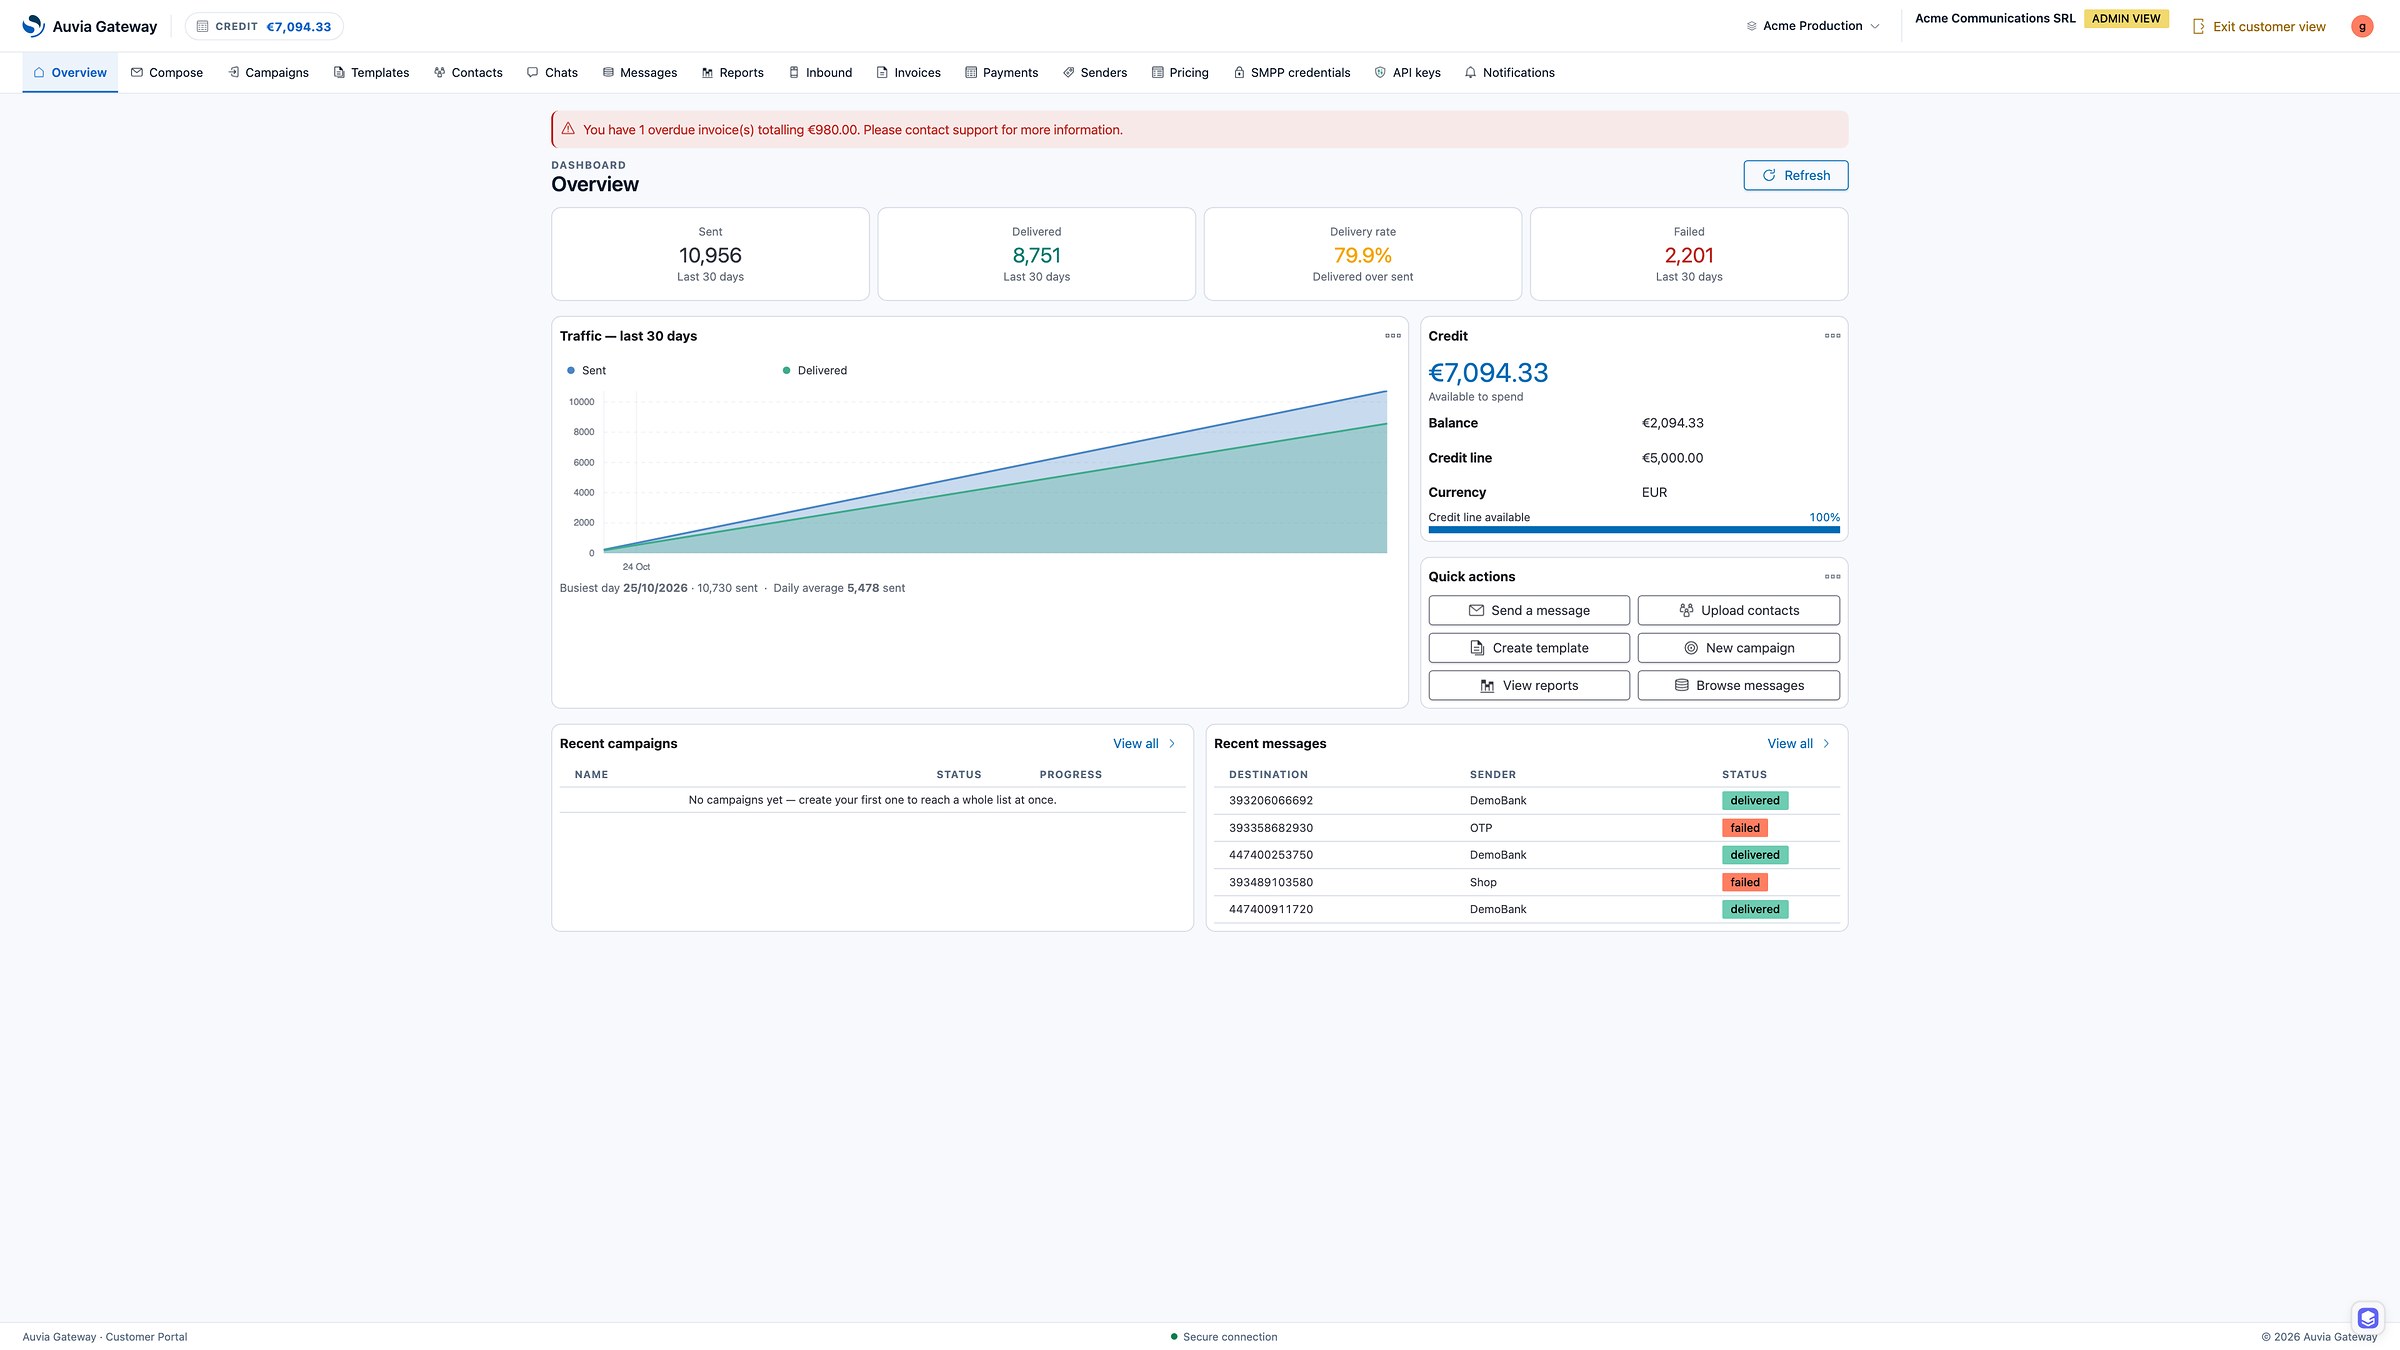The width and height of the screenshot is (2400, 1350).
Task: Click the user avatar icon labeled g
Action: tap(2362, 26)
